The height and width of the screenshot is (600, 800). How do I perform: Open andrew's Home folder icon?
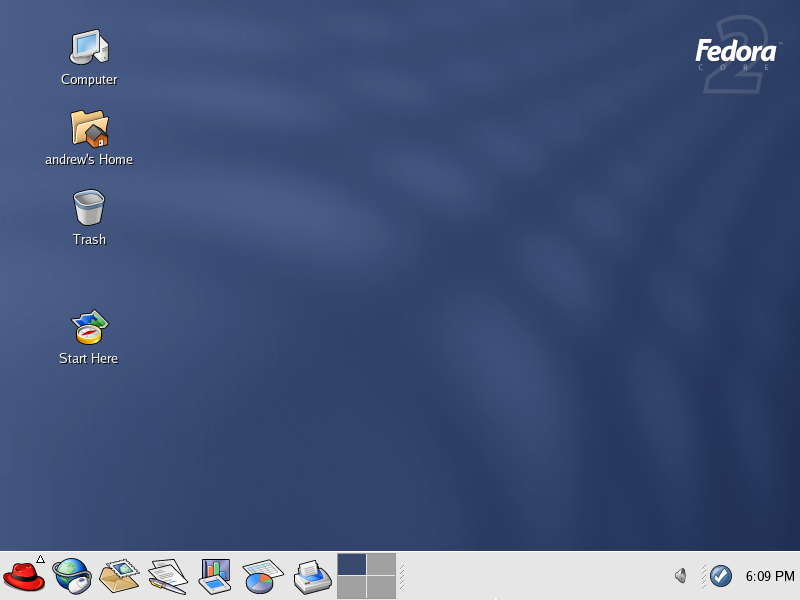coord(89,128)
